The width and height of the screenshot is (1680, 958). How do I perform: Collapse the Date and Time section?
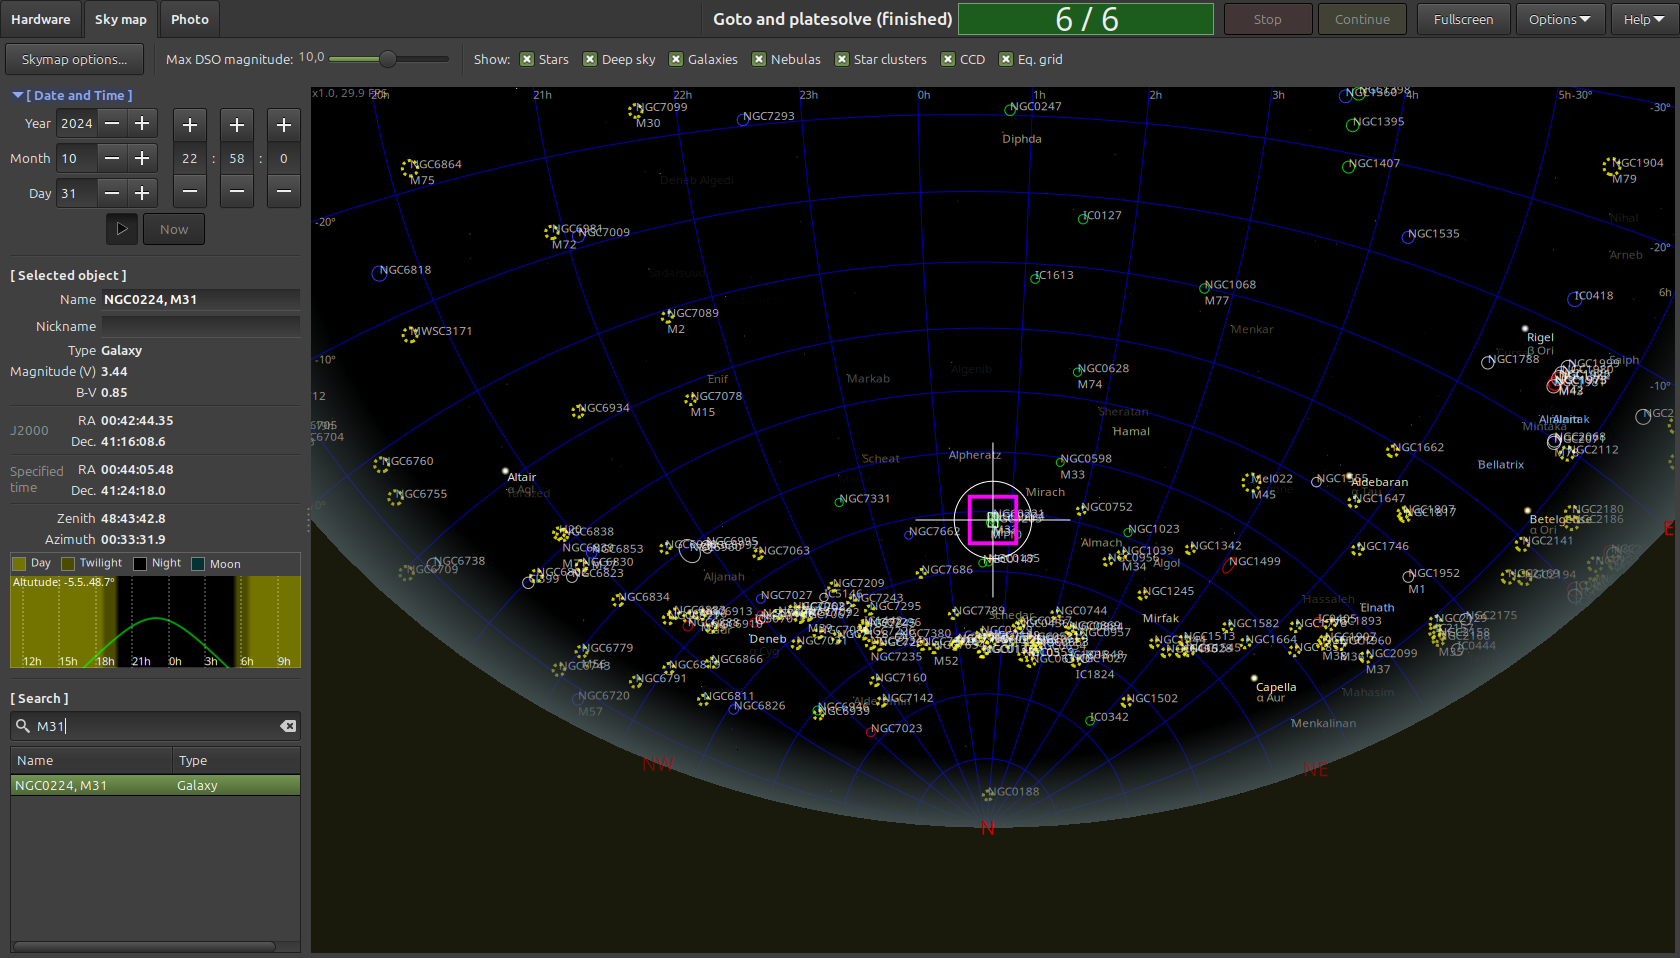click(72, 95)
